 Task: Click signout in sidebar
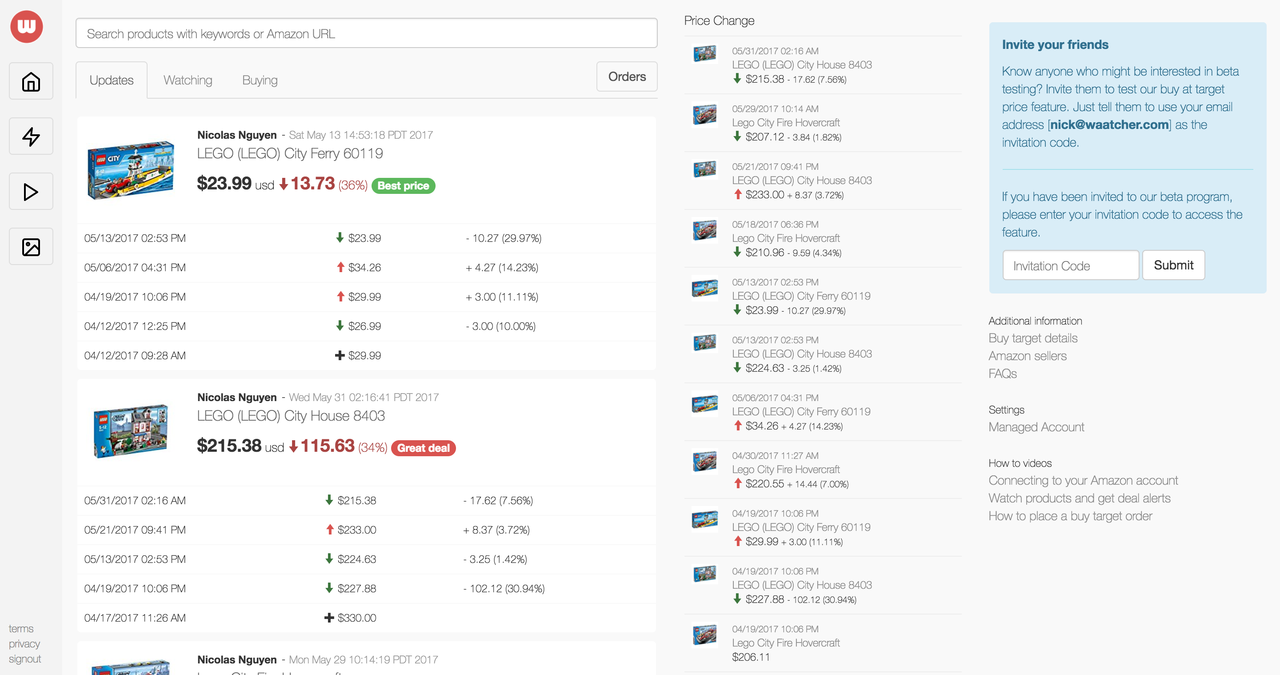pyautogui.click(x=25, y=659)
